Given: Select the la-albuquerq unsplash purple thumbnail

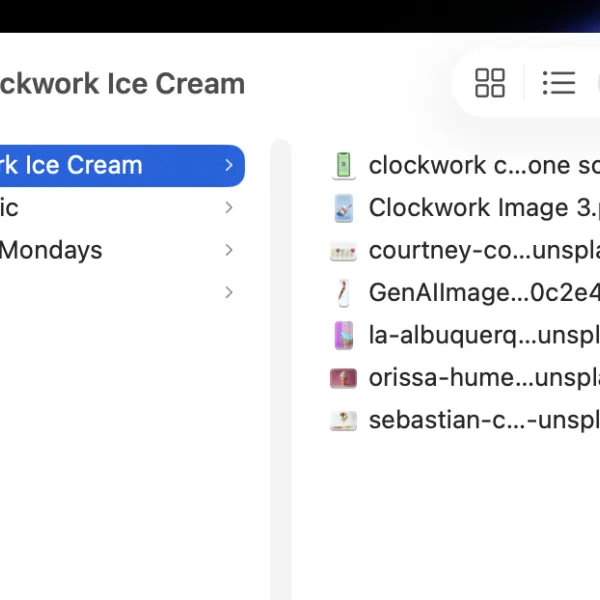Looking at the screenshot, I should [x=343, y=335].
